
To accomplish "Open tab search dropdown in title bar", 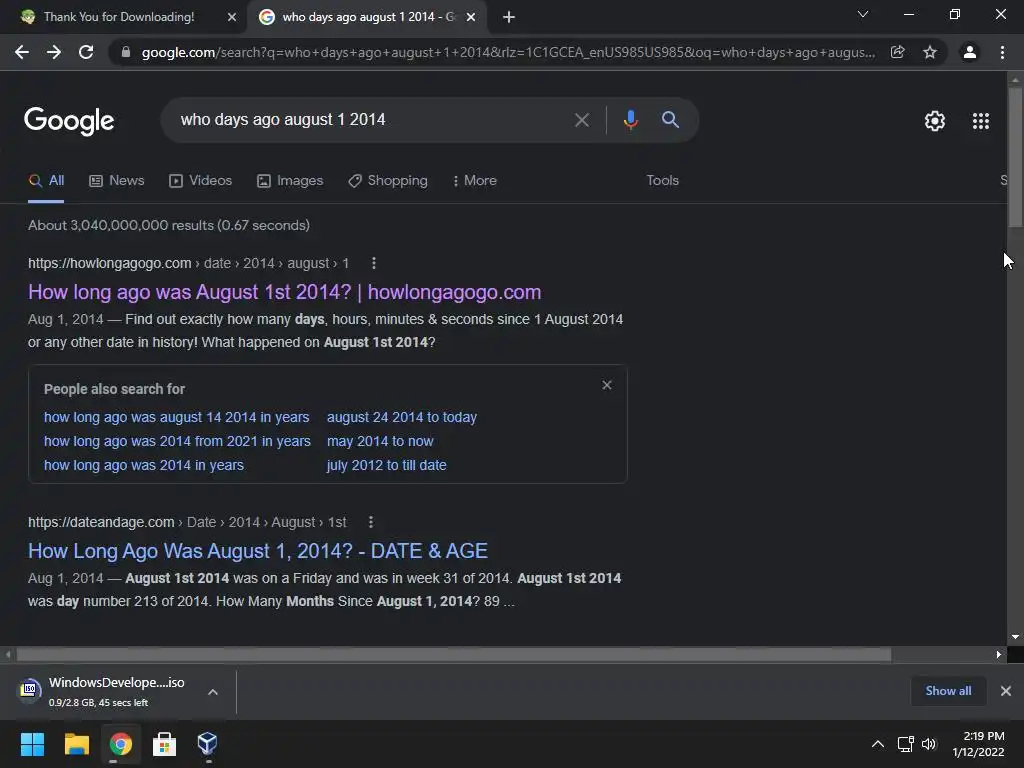I will [863, 14].
